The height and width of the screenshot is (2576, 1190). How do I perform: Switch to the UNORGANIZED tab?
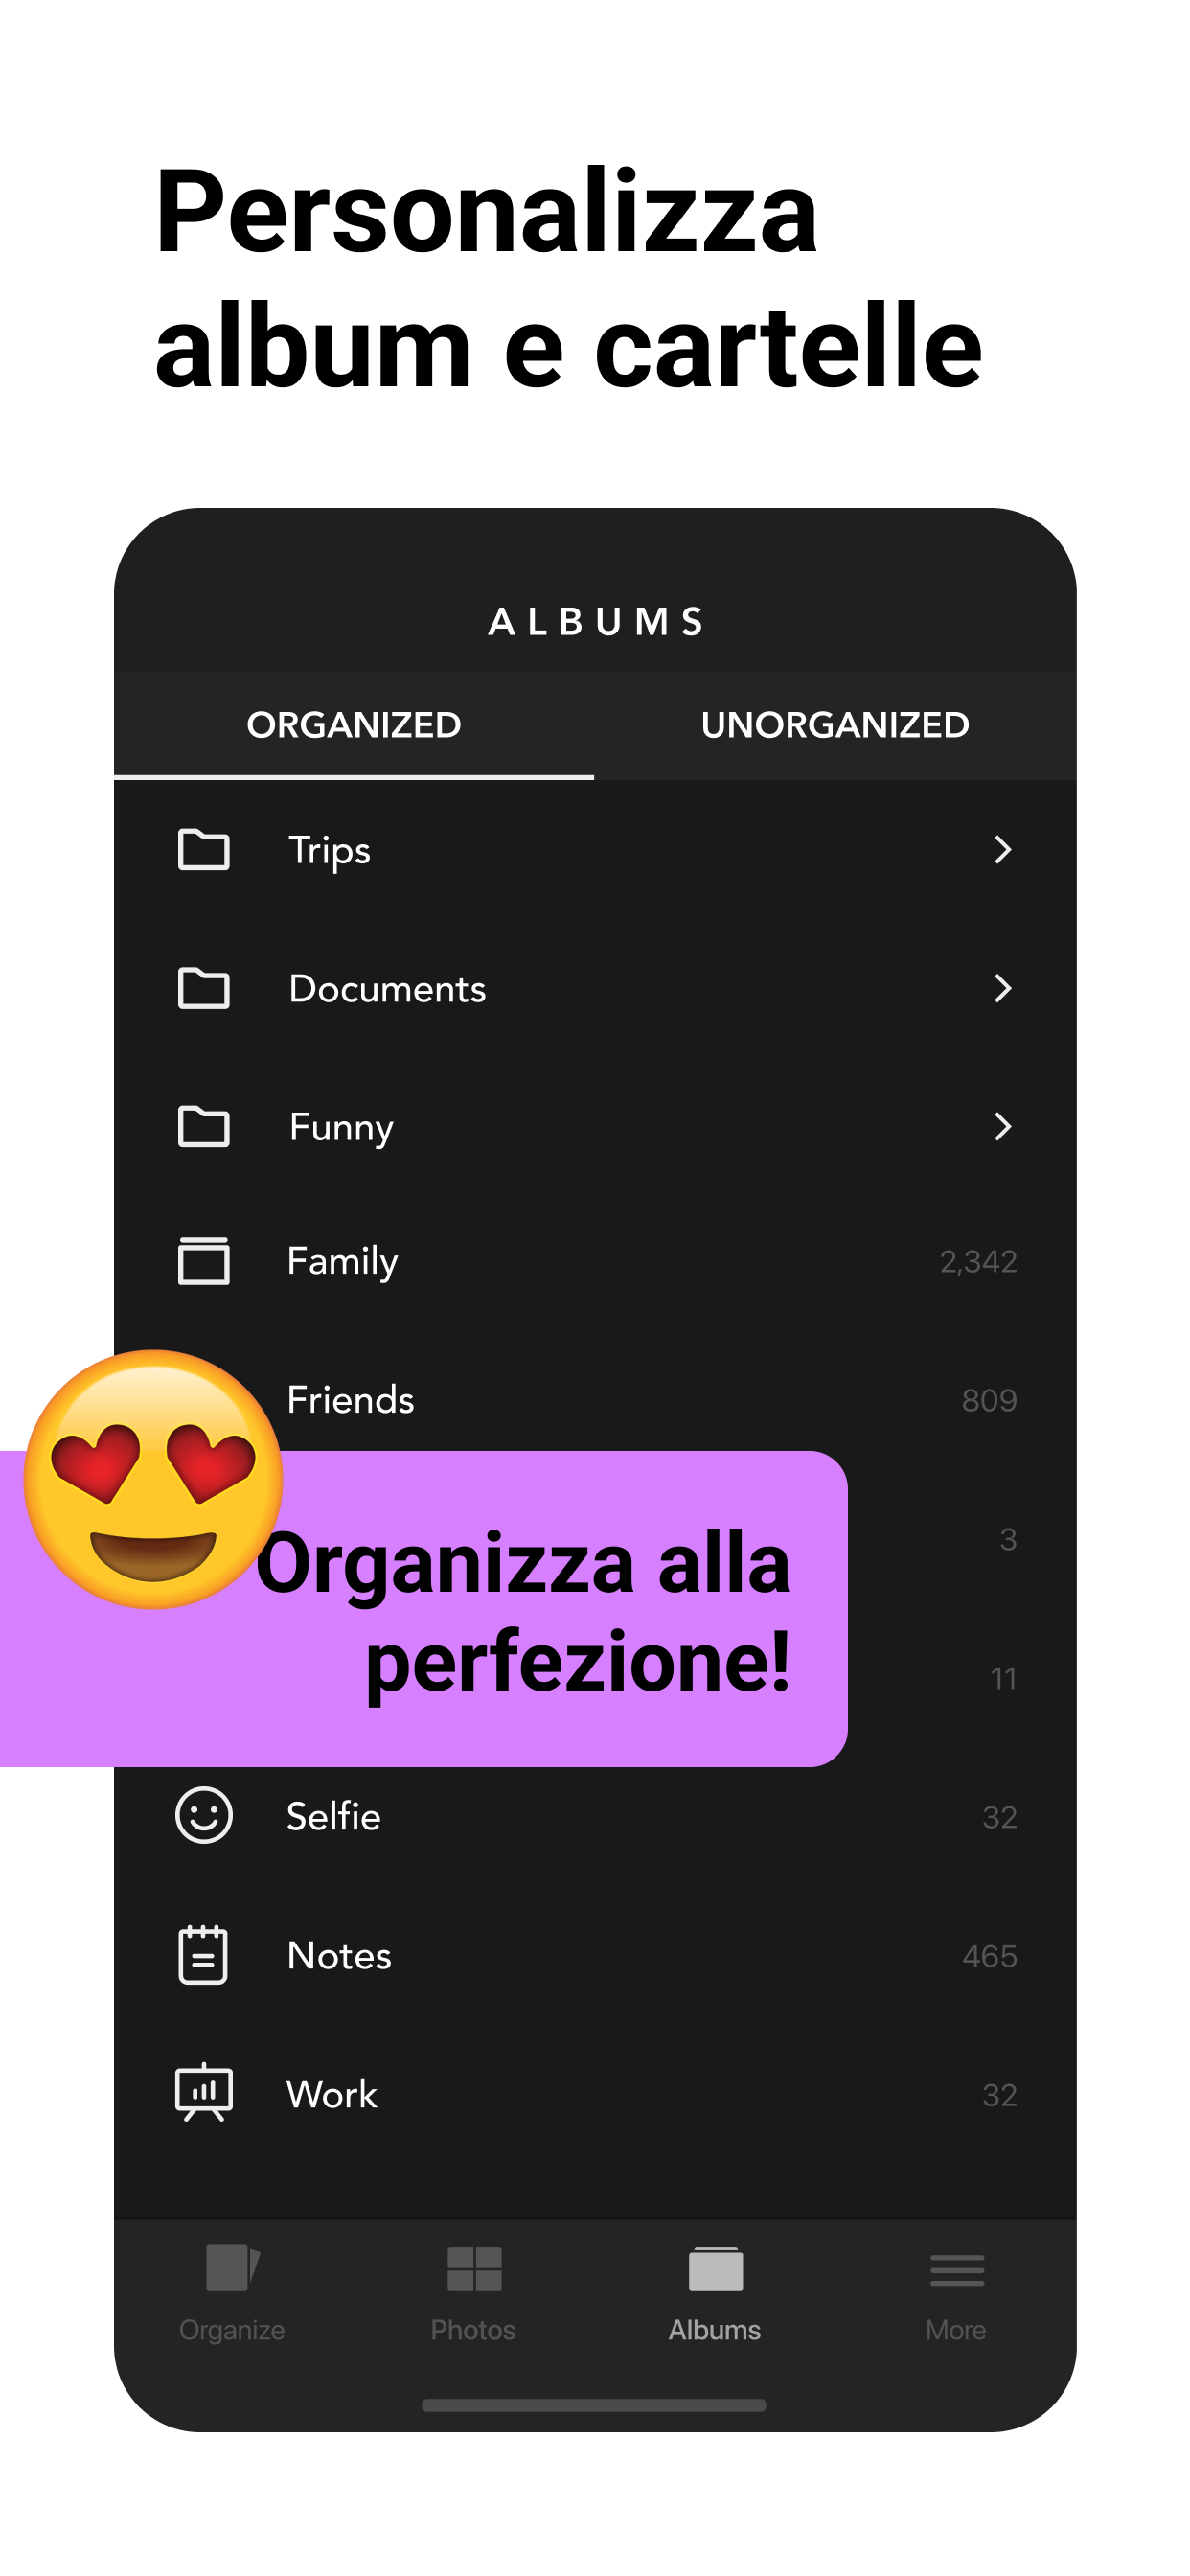pos(835,725)
